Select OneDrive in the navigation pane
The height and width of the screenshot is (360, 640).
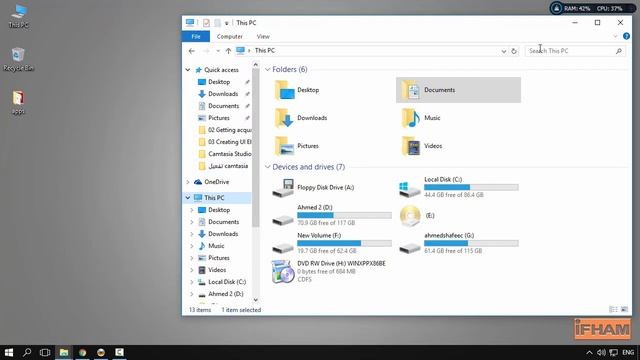pyautogui.click(x=216, y=182)
